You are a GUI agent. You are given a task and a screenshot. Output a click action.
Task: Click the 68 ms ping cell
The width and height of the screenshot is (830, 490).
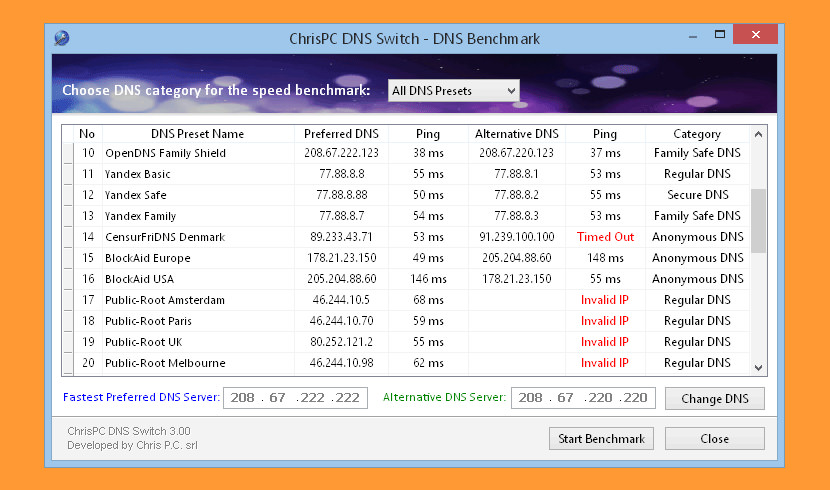coord(428,300)
